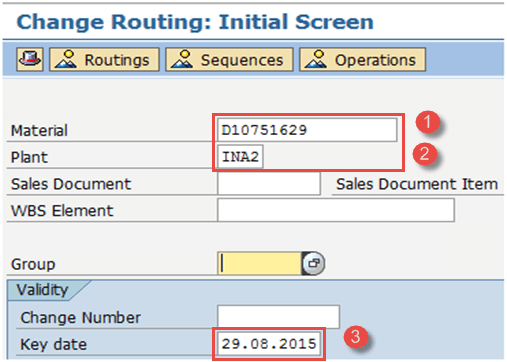Click the mountain icon on the Sequences button

(182, 60)
